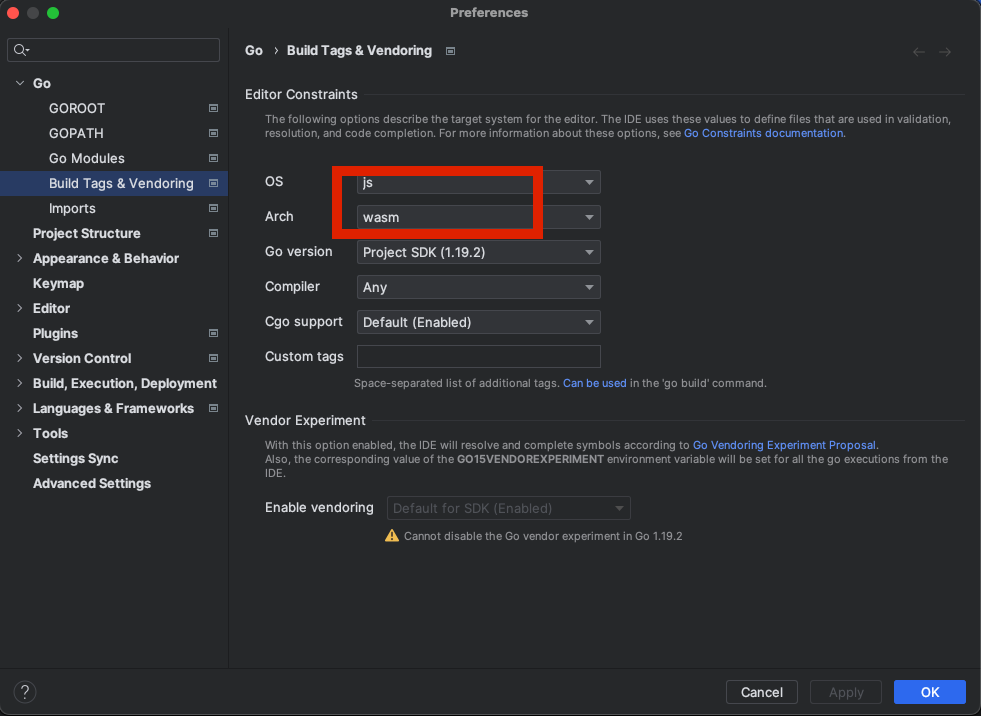This screenshot has height=716, width=981.
Task: Click the back navigation arrow
Action: tap(919, 52)
